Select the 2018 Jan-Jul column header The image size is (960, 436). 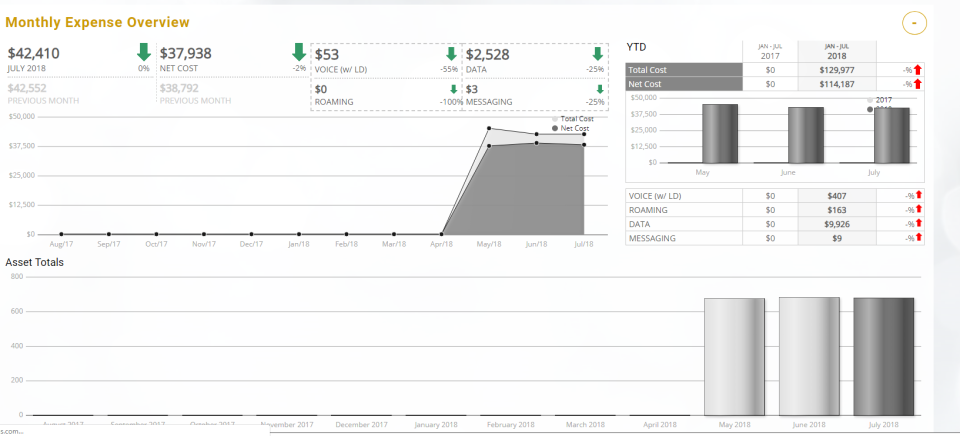tap(837, 51)
